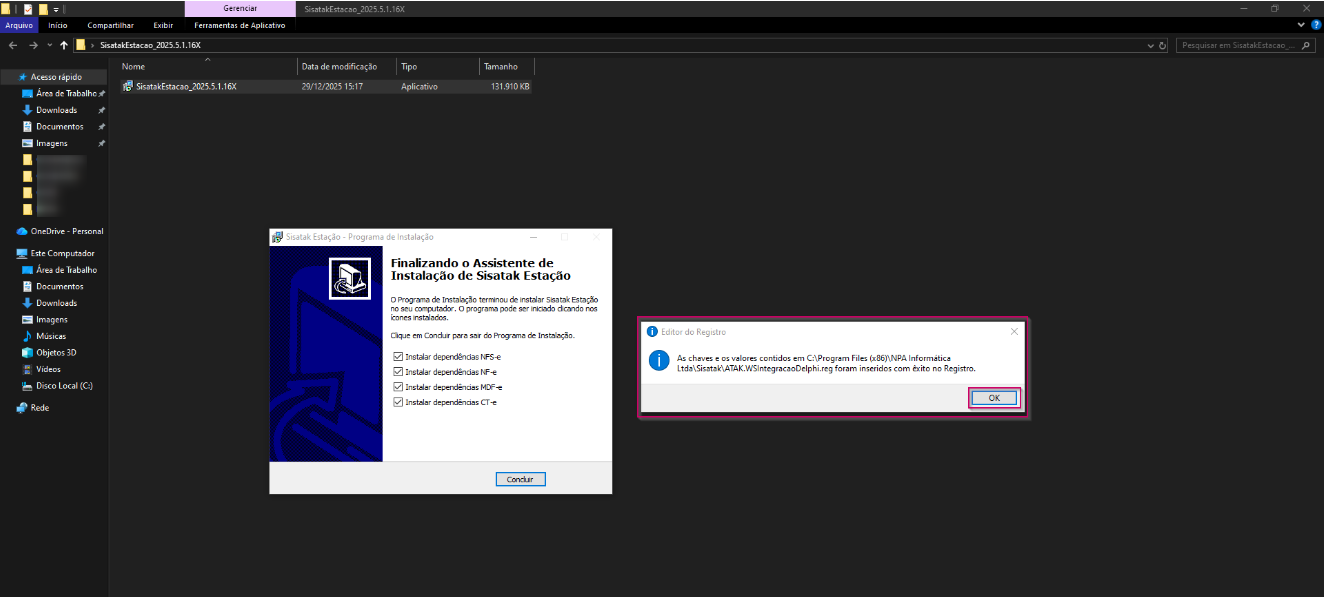Open pinned Downloads under Acesso rápido
The height and width of the screenshot is (597, 1325).
(56, 110)
